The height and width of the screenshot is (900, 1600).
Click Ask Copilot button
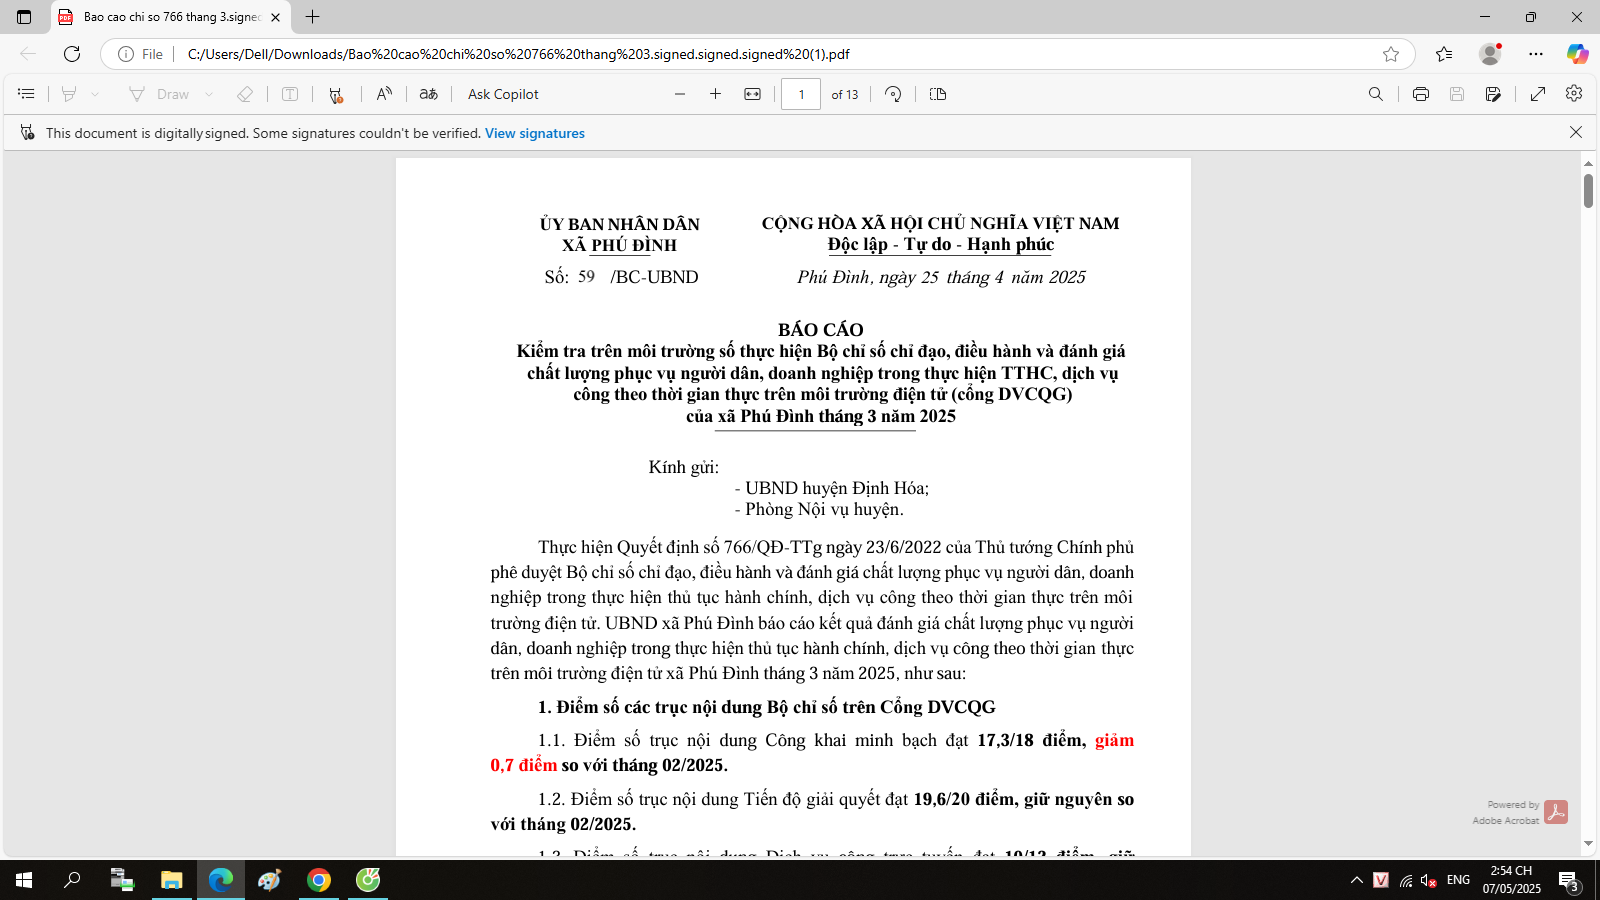(503, 94)
